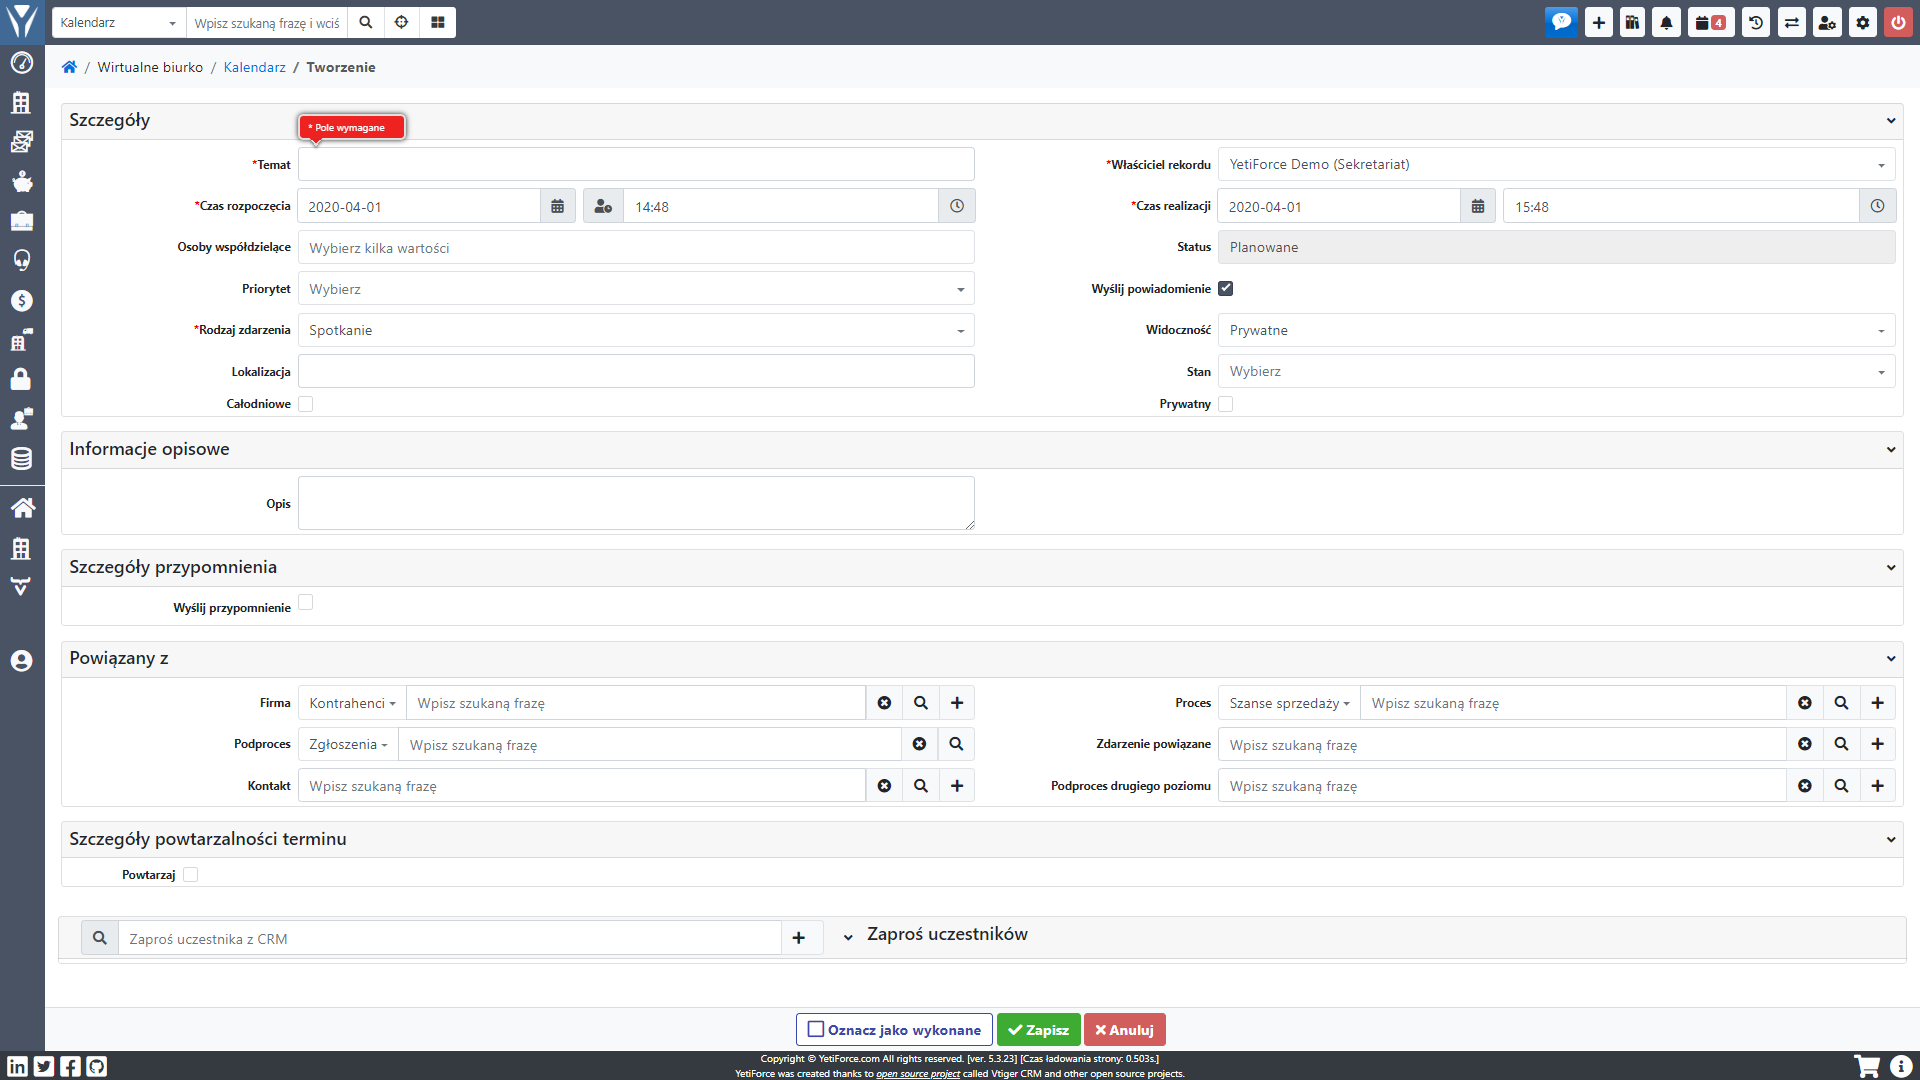Click the home breadcrumb icon

coord(69,67)
